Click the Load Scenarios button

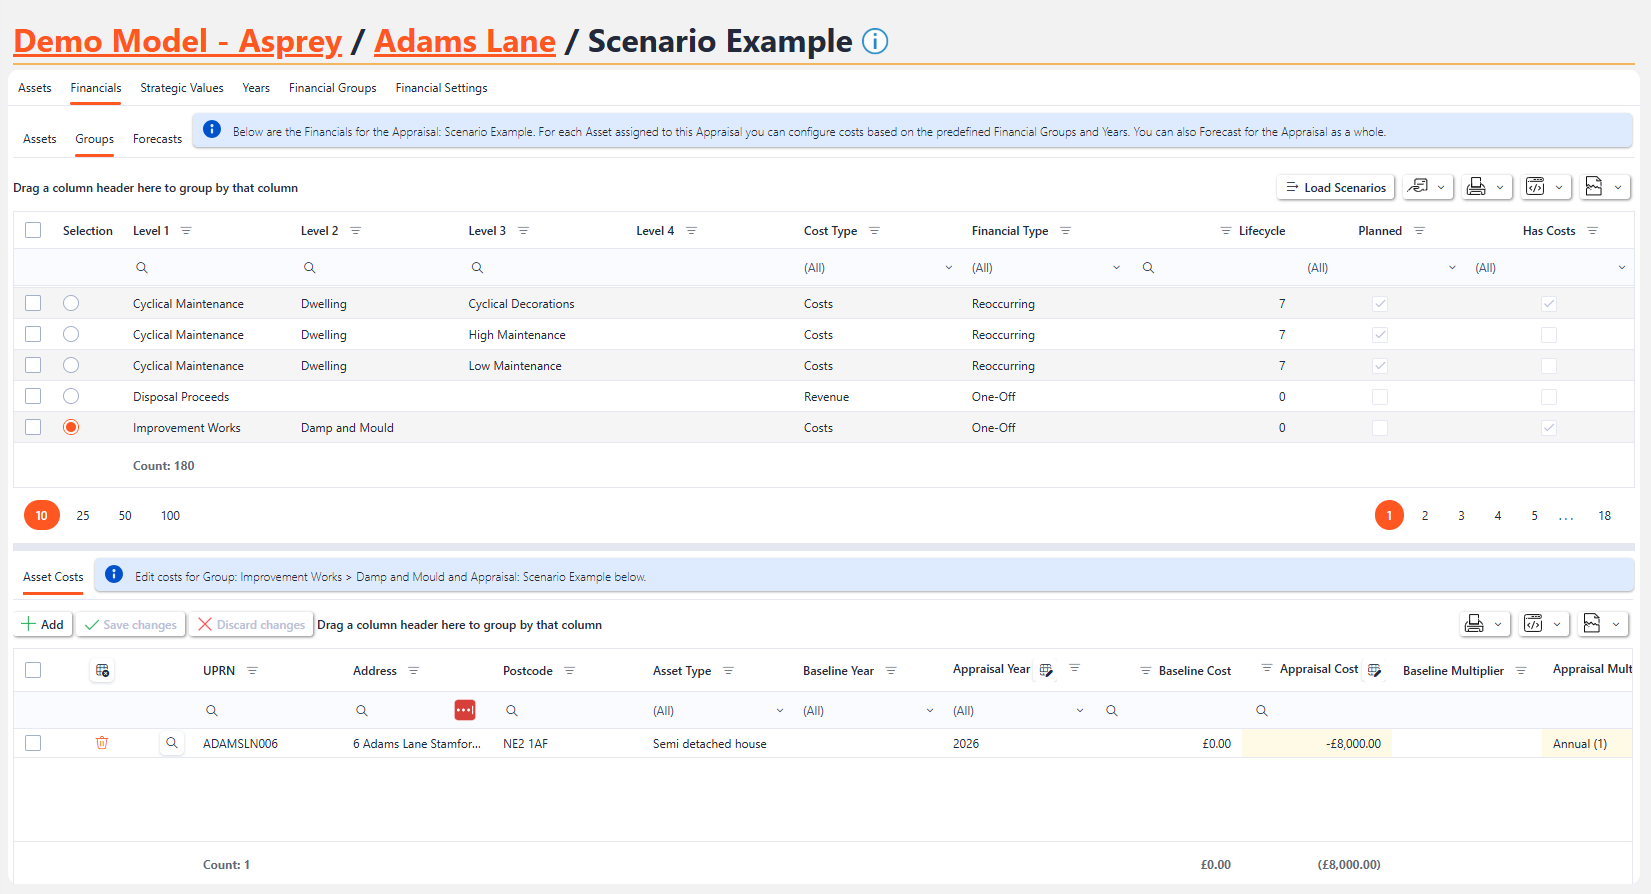click(x=1335, y=187)
